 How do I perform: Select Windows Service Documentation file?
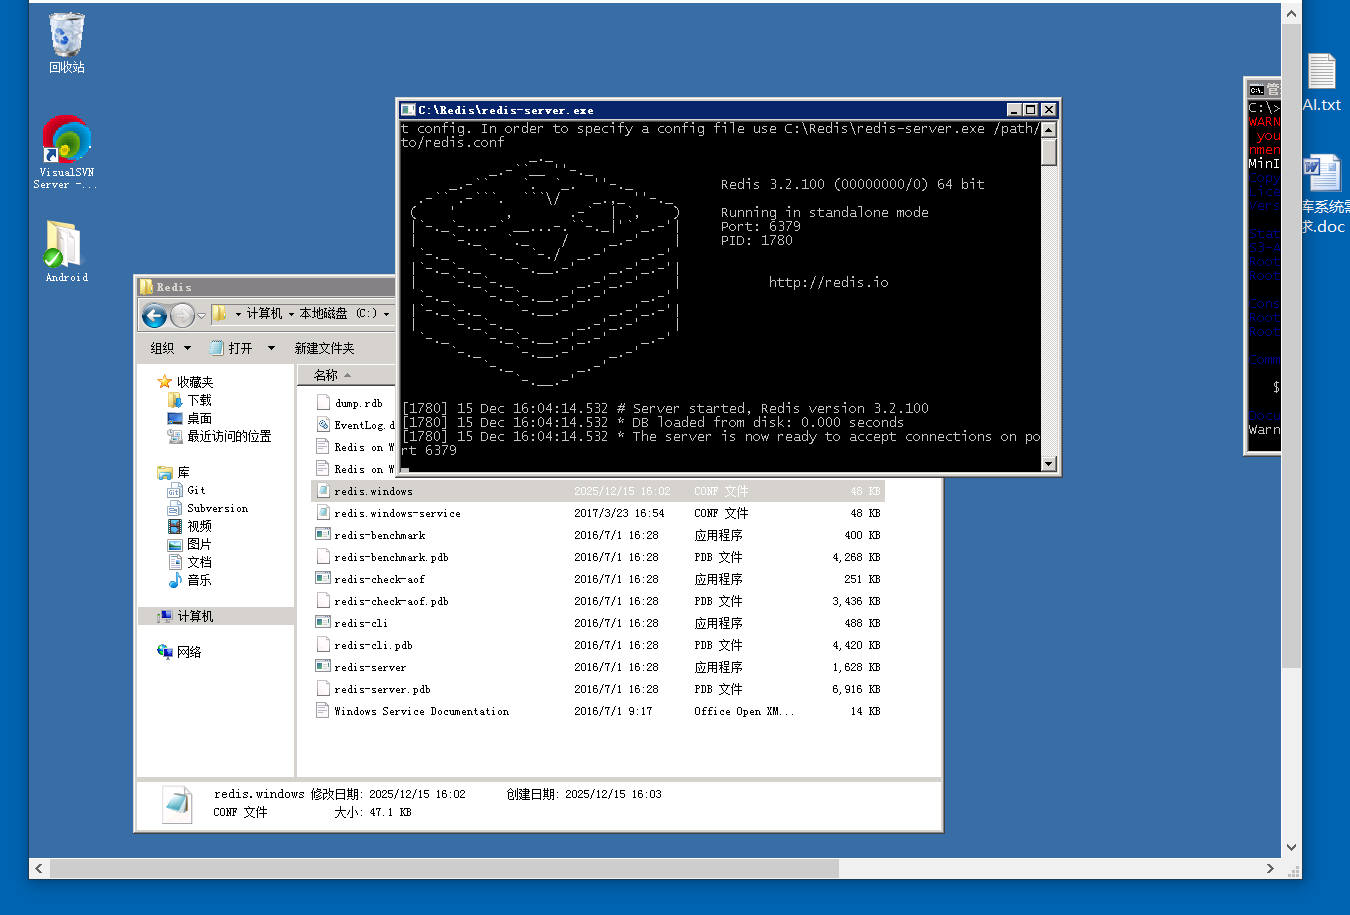[598, 711]
